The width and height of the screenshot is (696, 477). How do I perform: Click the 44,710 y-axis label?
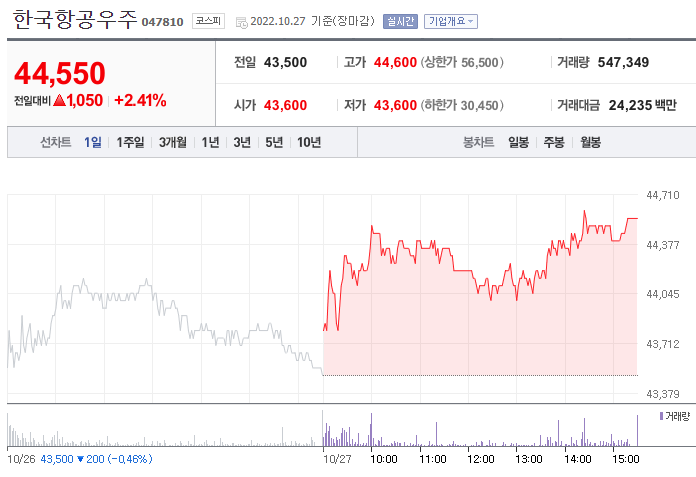(663, 195)
